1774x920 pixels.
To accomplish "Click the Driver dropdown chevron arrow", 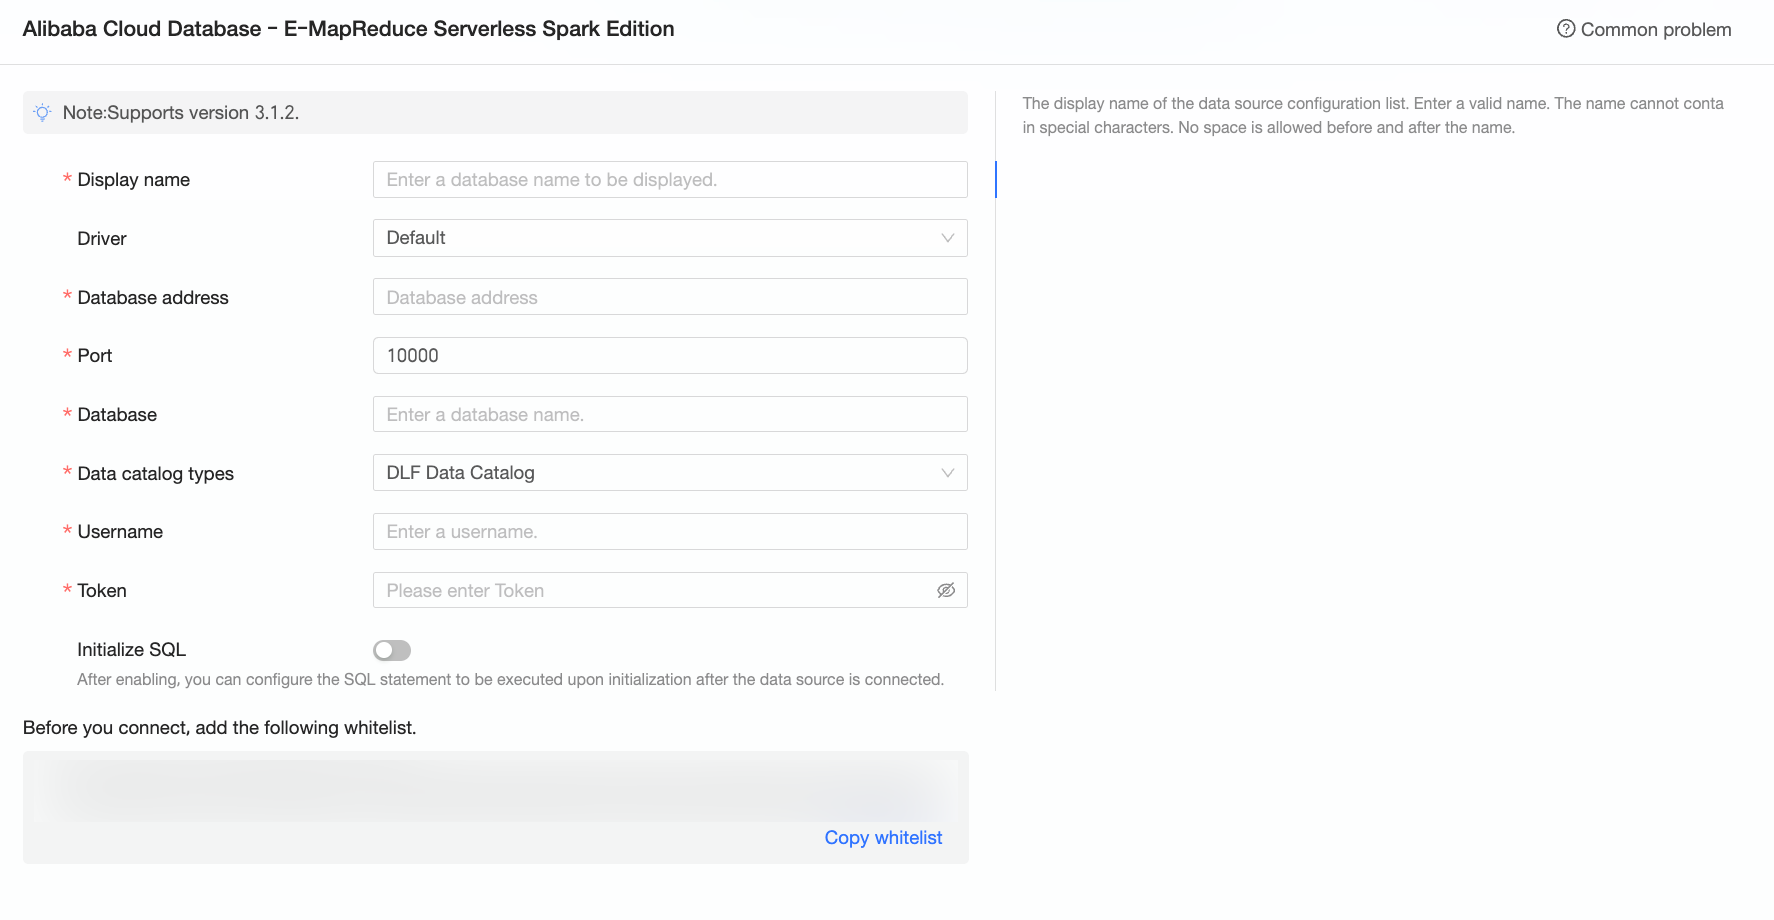I will [x=947, y=238].
